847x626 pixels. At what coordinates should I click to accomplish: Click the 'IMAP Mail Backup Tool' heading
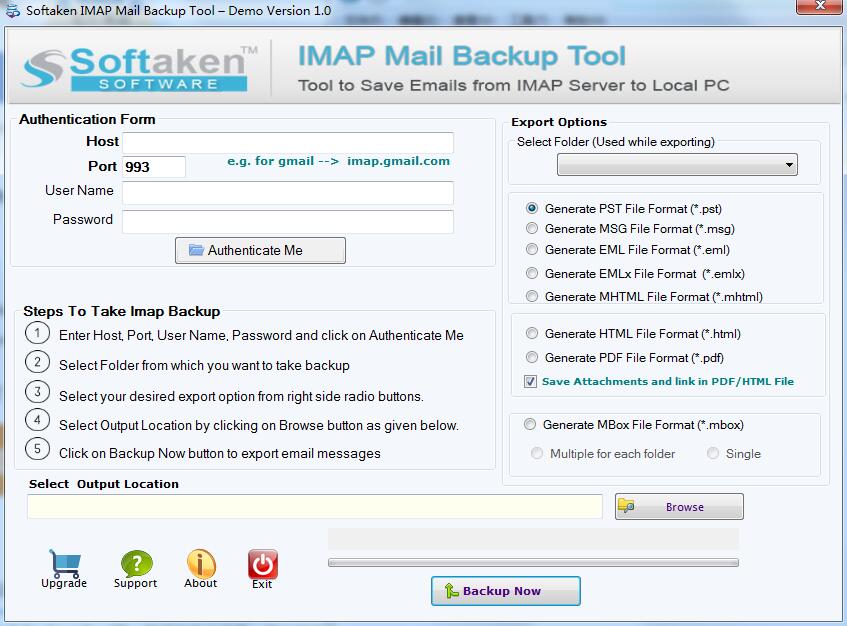(x=462, y=56)
